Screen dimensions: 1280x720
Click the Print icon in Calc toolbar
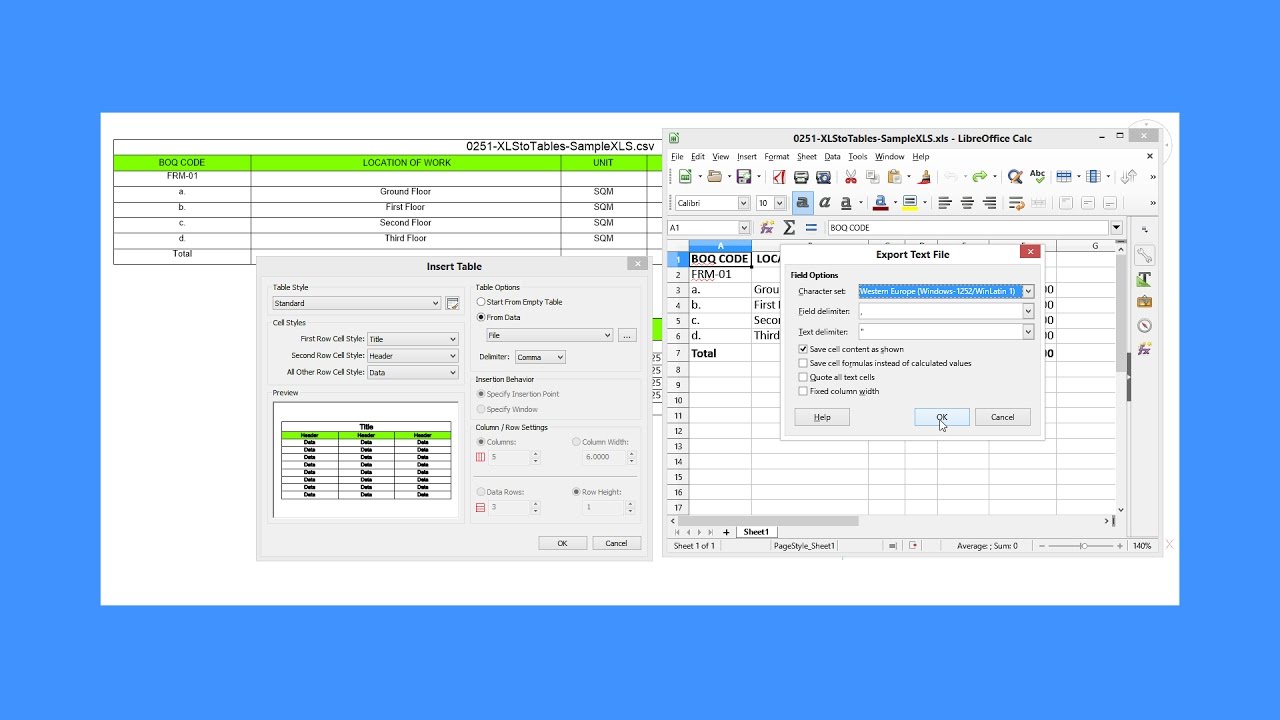801,177
